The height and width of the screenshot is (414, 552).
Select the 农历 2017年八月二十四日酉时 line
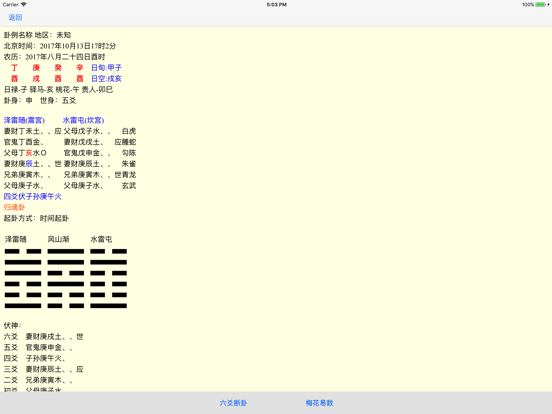55,57
